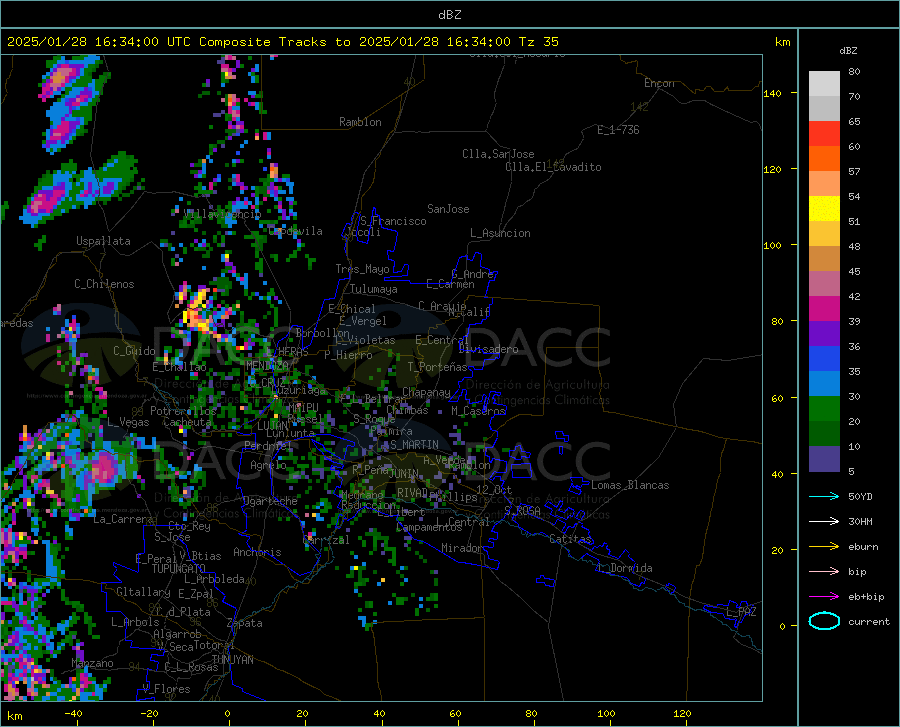Click the L_Vegas map label

(x=128, y=422)
